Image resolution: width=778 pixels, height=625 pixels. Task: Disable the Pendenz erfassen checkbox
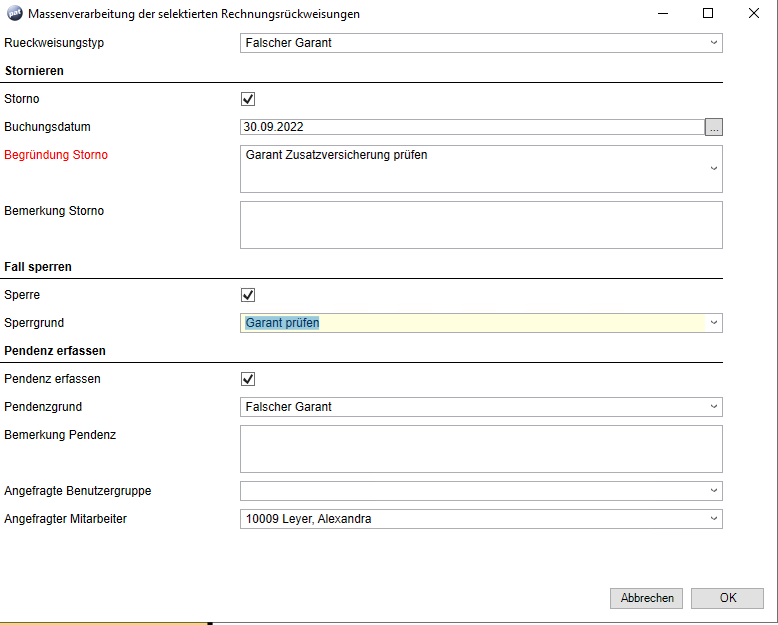click(x=248, y=379)
